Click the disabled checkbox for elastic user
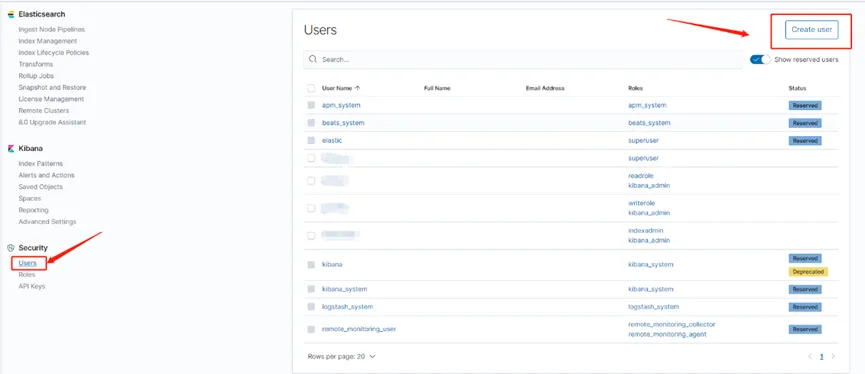Viewport: 865px width, 374px height. click(311, 141)
